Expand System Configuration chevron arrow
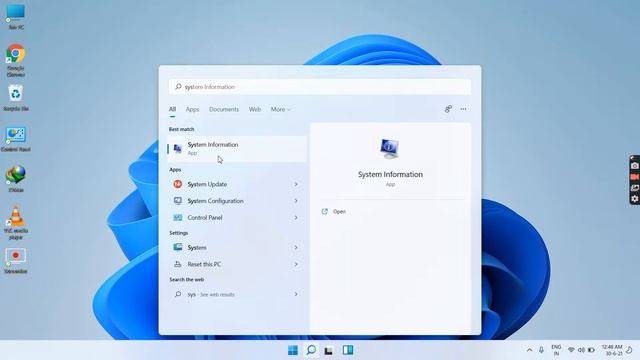The height and width of the screenshot is (360, 640). tap(296, 201)
